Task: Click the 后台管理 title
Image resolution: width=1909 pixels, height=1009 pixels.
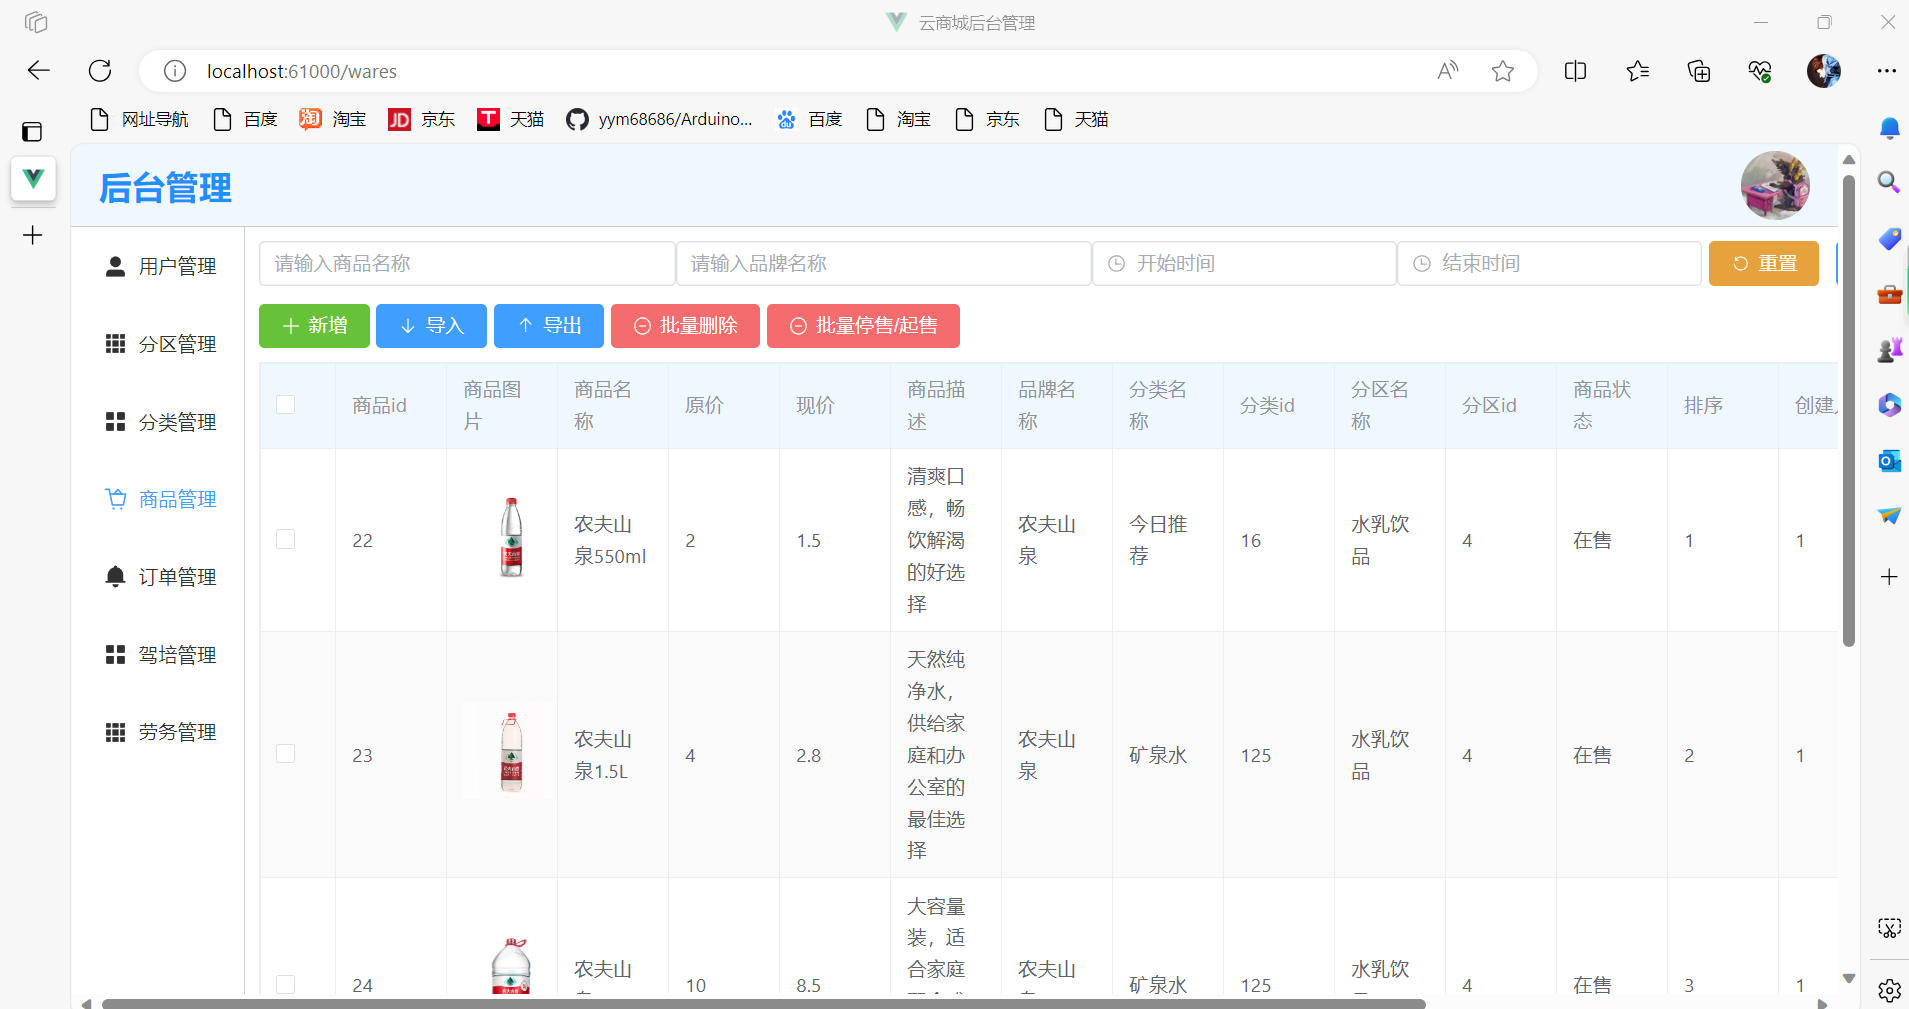Action: pos(165,188)
